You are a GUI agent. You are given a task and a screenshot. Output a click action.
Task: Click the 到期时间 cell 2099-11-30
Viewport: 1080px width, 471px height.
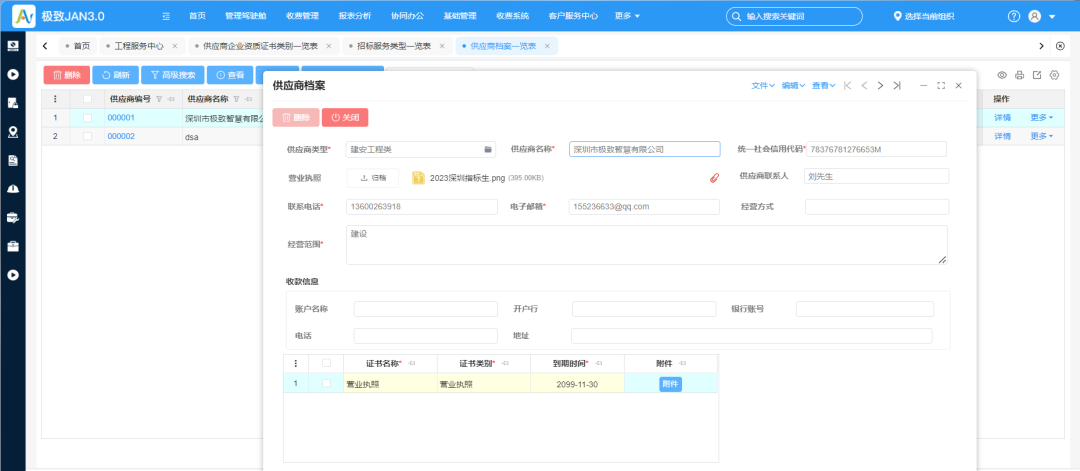point(577,384)
